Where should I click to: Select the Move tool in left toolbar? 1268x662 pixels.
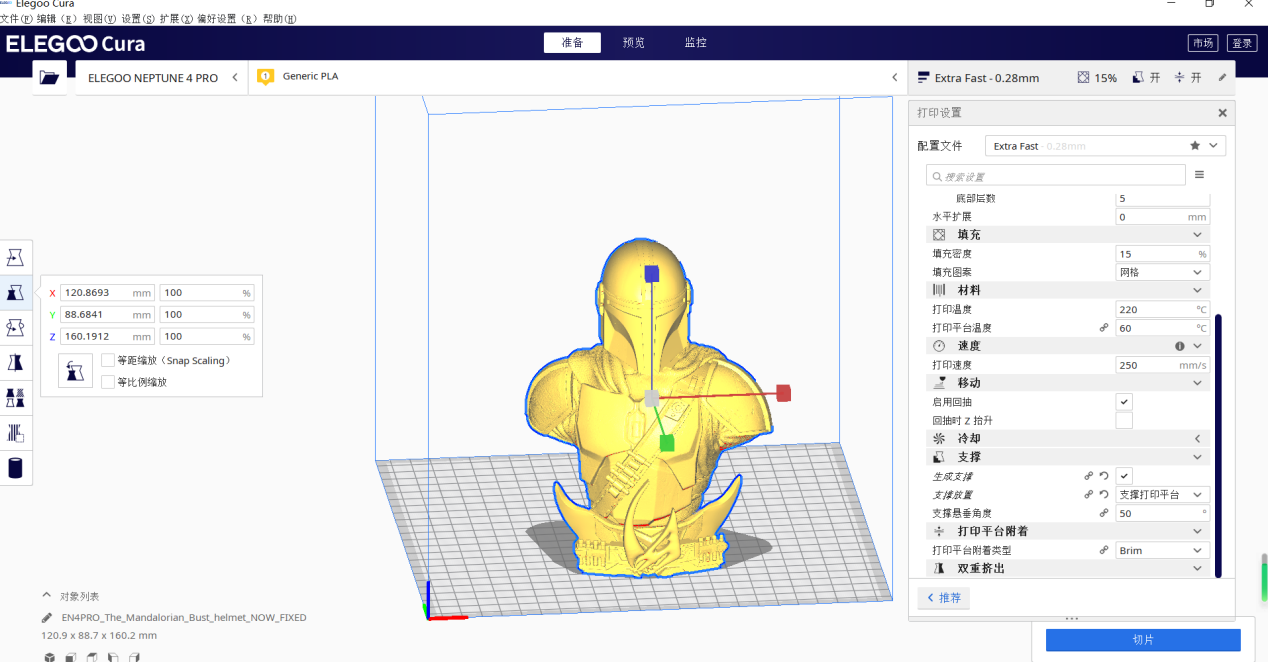coord(15,257)
